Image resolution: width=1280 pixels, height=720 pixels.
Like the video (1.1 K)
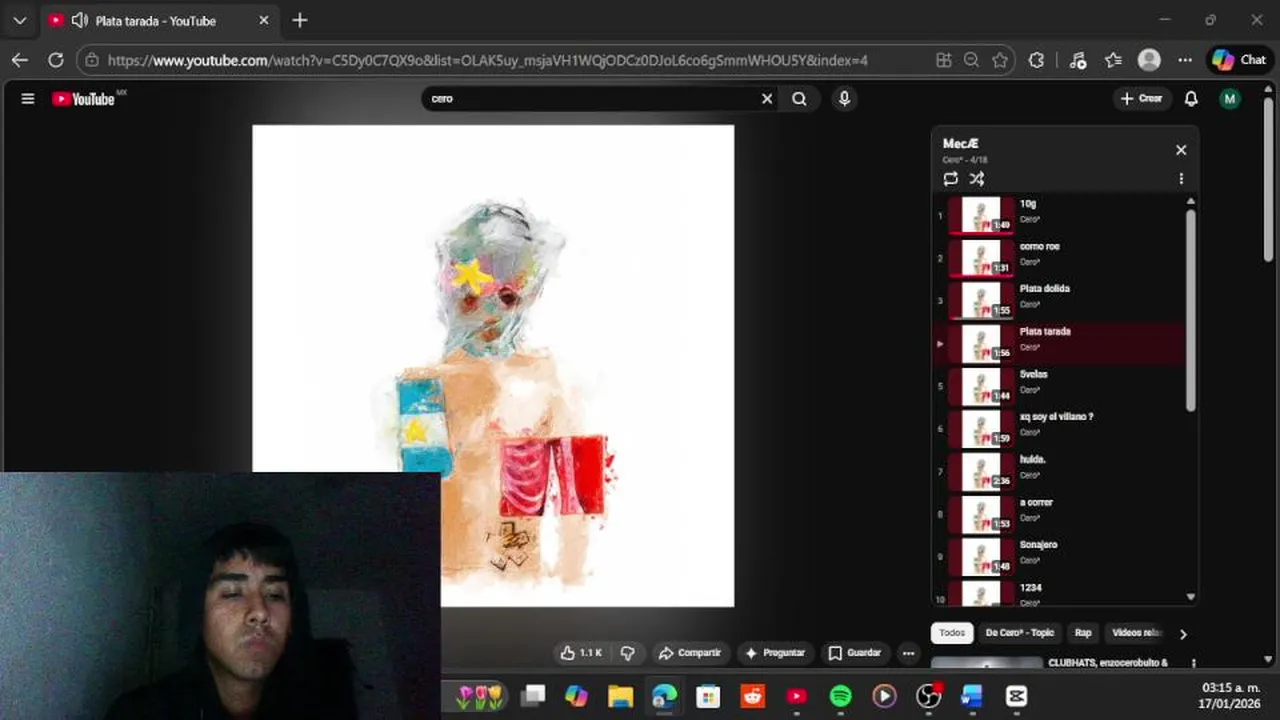[x=581, y=653]
